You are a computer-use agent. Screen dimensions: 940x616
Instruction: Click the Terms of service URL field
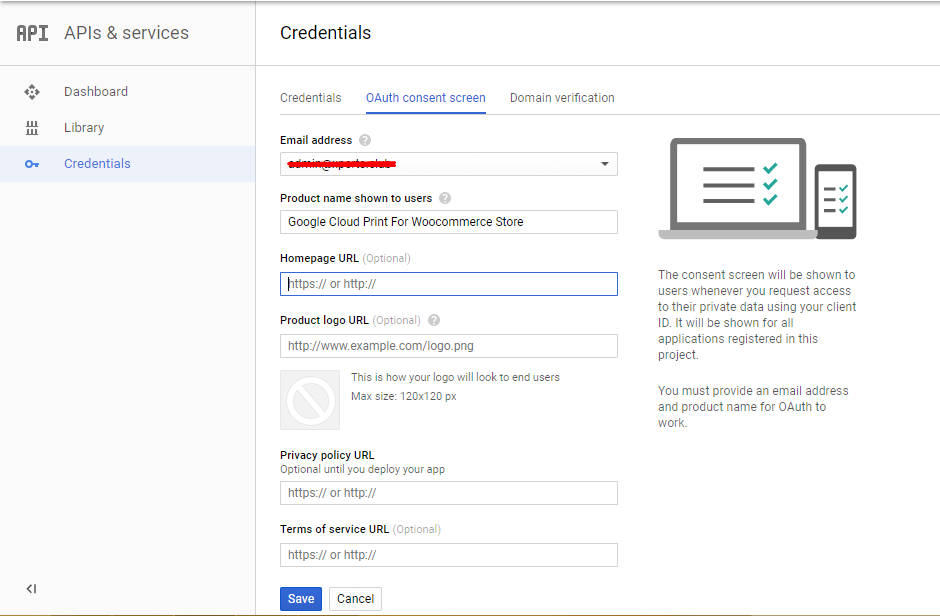[x=448, y=555]
